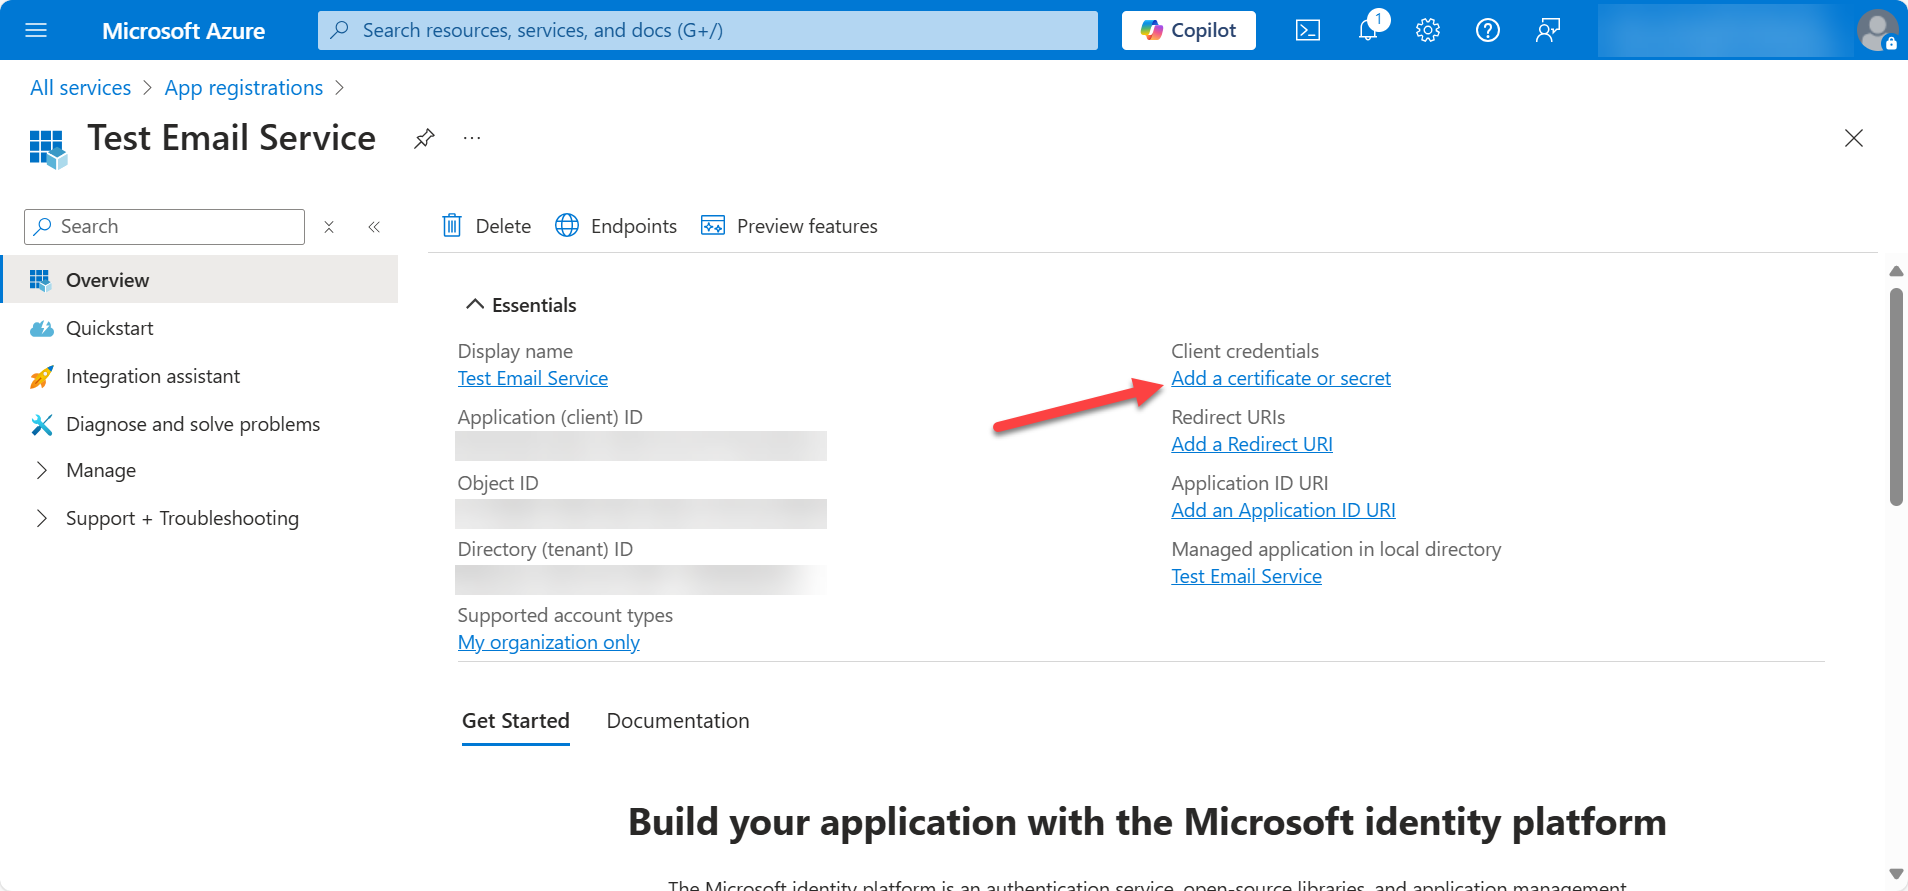The height and width of the screenshot is (891, 1908).
Task: Click the Test Email Service page title
Action: (x=232, y=138)
